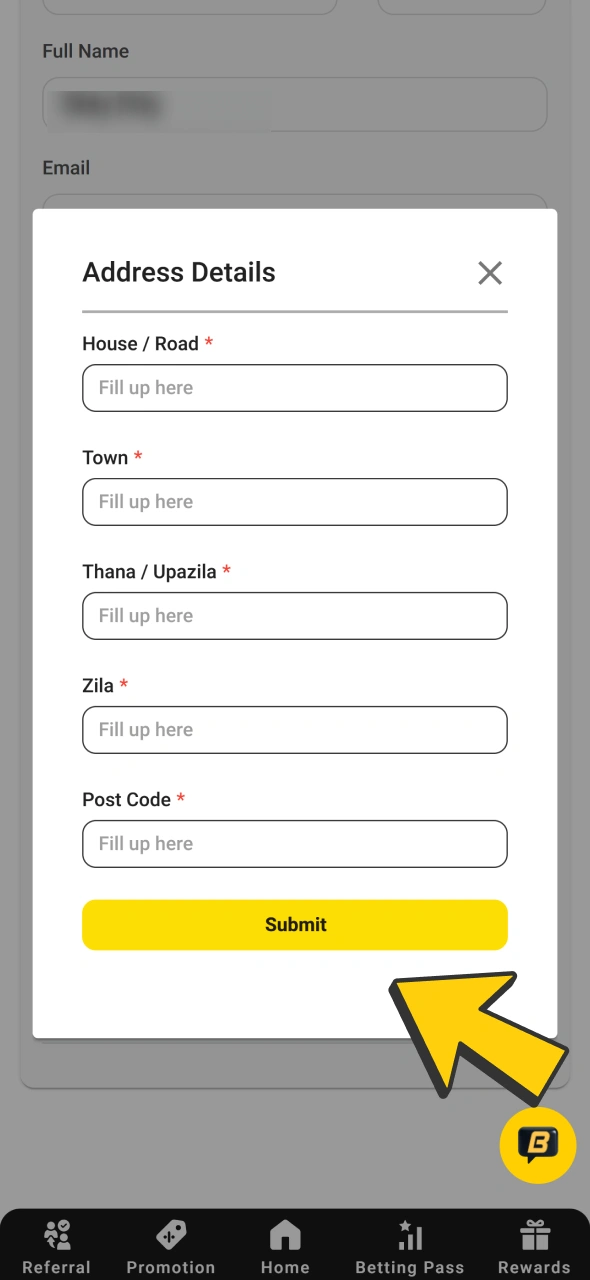Focus the Post Code input field
590x1280 pixels.
(294, 844)
